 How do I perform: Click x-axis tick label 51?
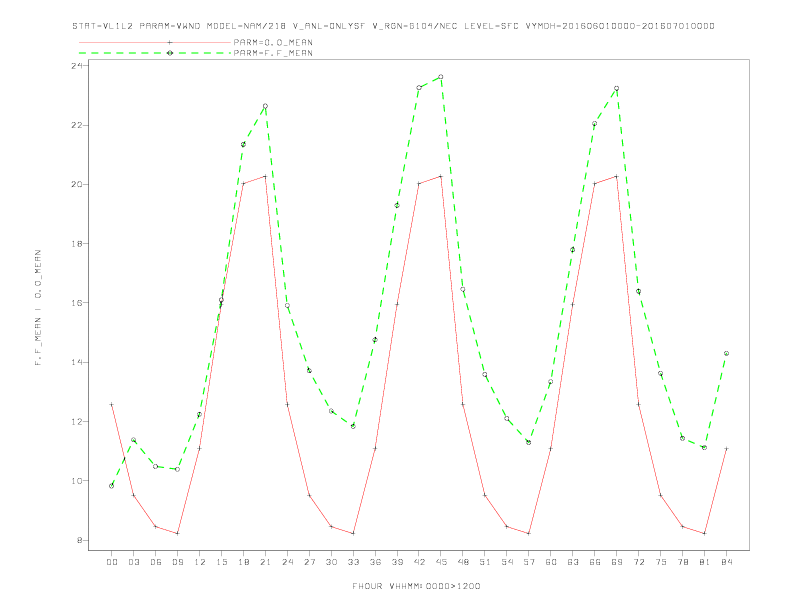click(x=485, y=562)
